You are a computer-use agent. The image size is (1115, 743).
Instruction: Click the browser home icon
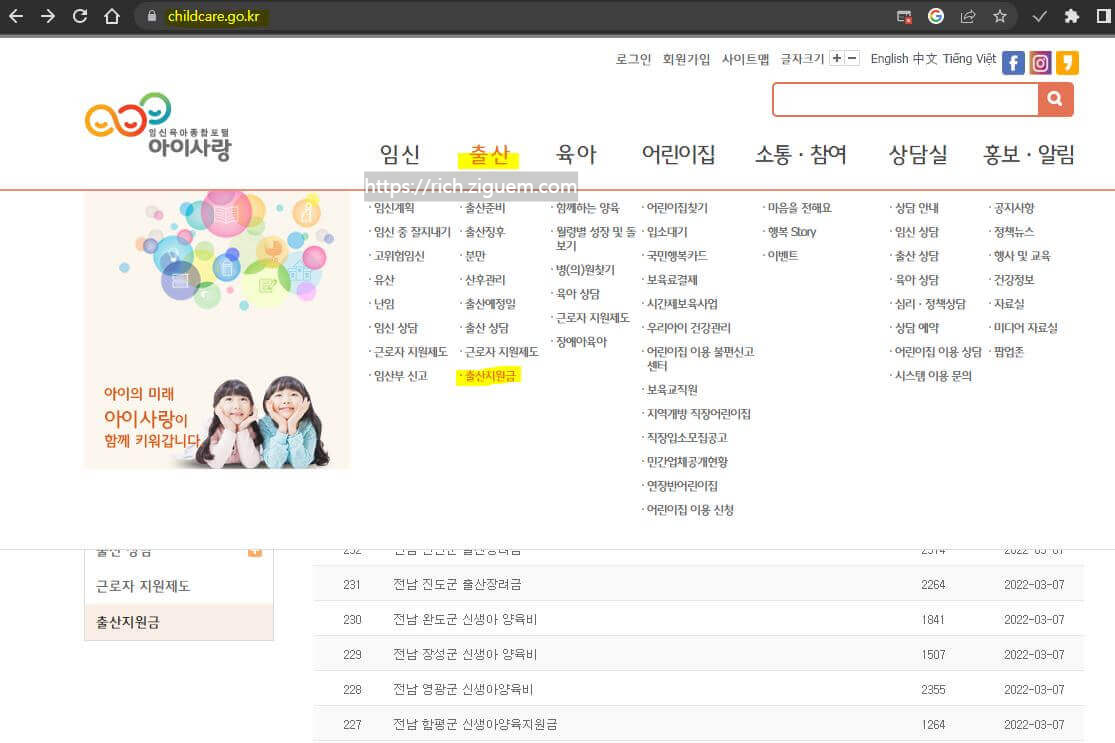(x=110, y=16)
